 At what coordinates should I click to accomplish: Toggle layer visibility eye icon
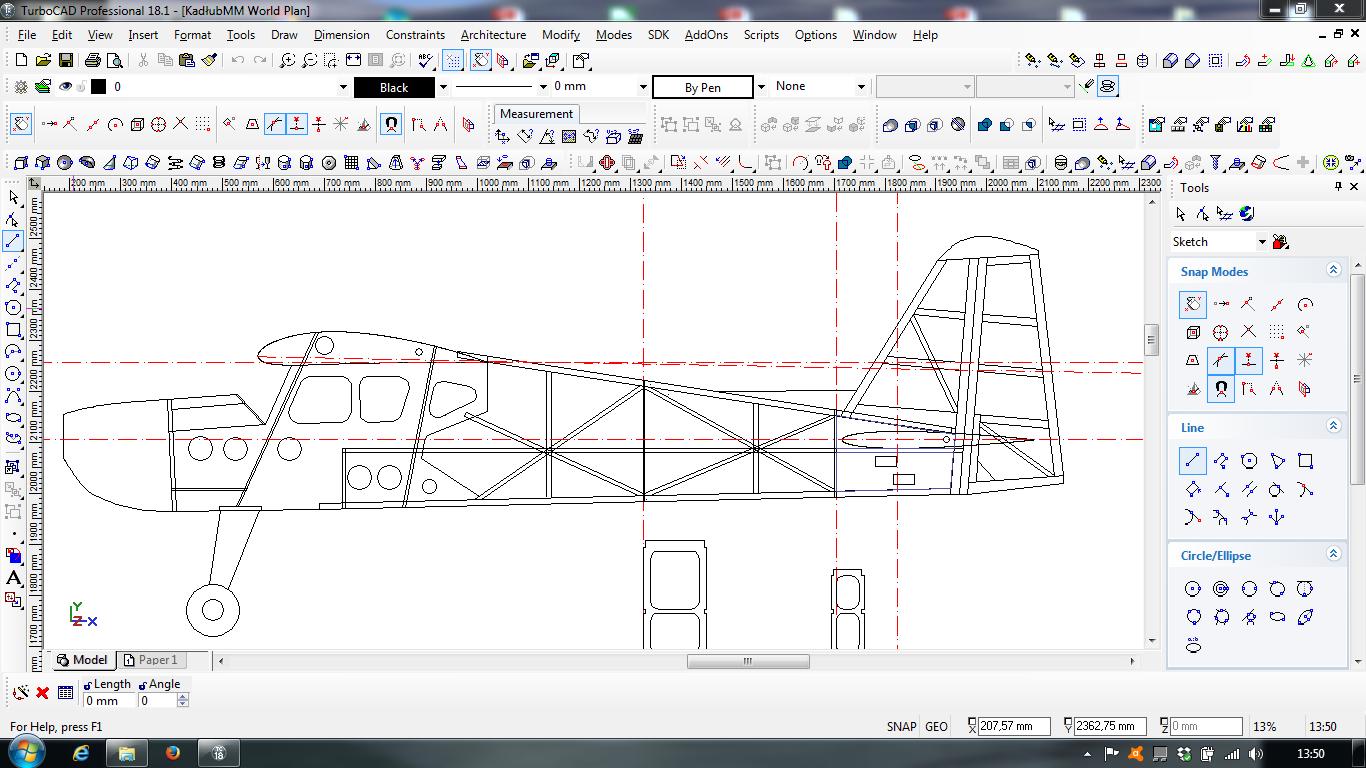pyautogui.click(x=66, y=87)
